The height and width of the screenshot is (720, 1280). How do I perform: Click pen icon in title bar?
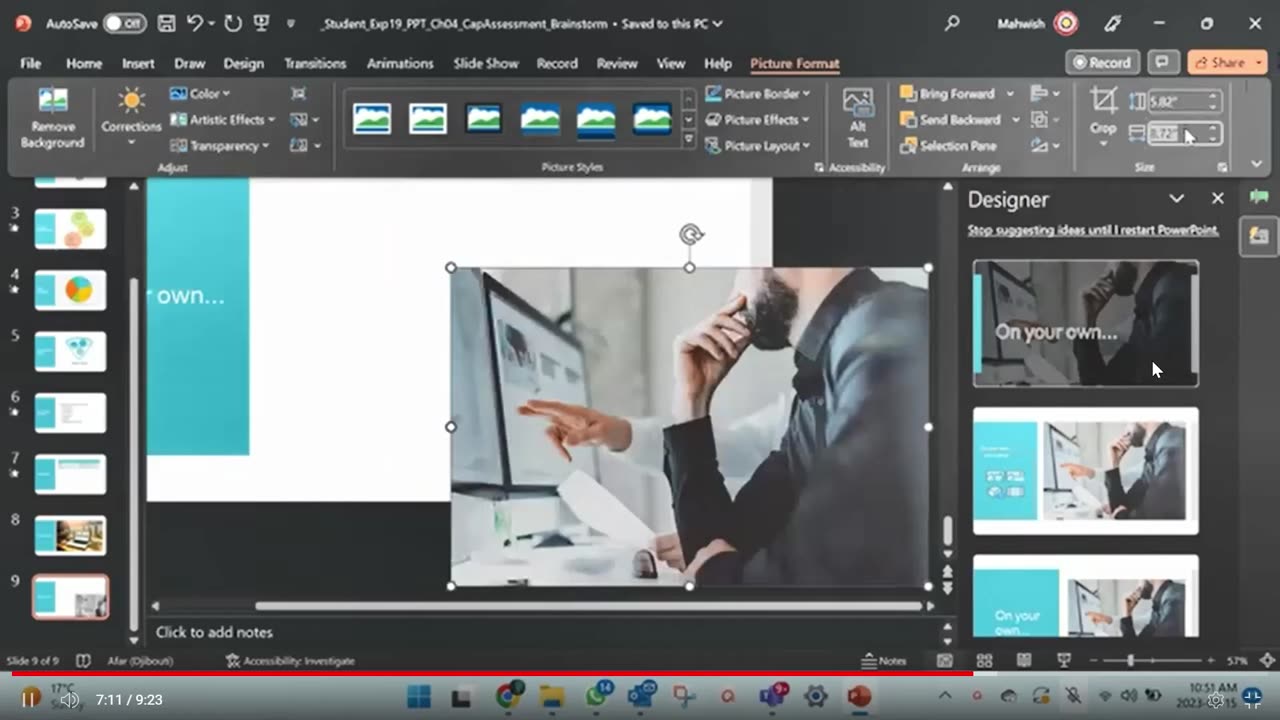[1112, 23]
